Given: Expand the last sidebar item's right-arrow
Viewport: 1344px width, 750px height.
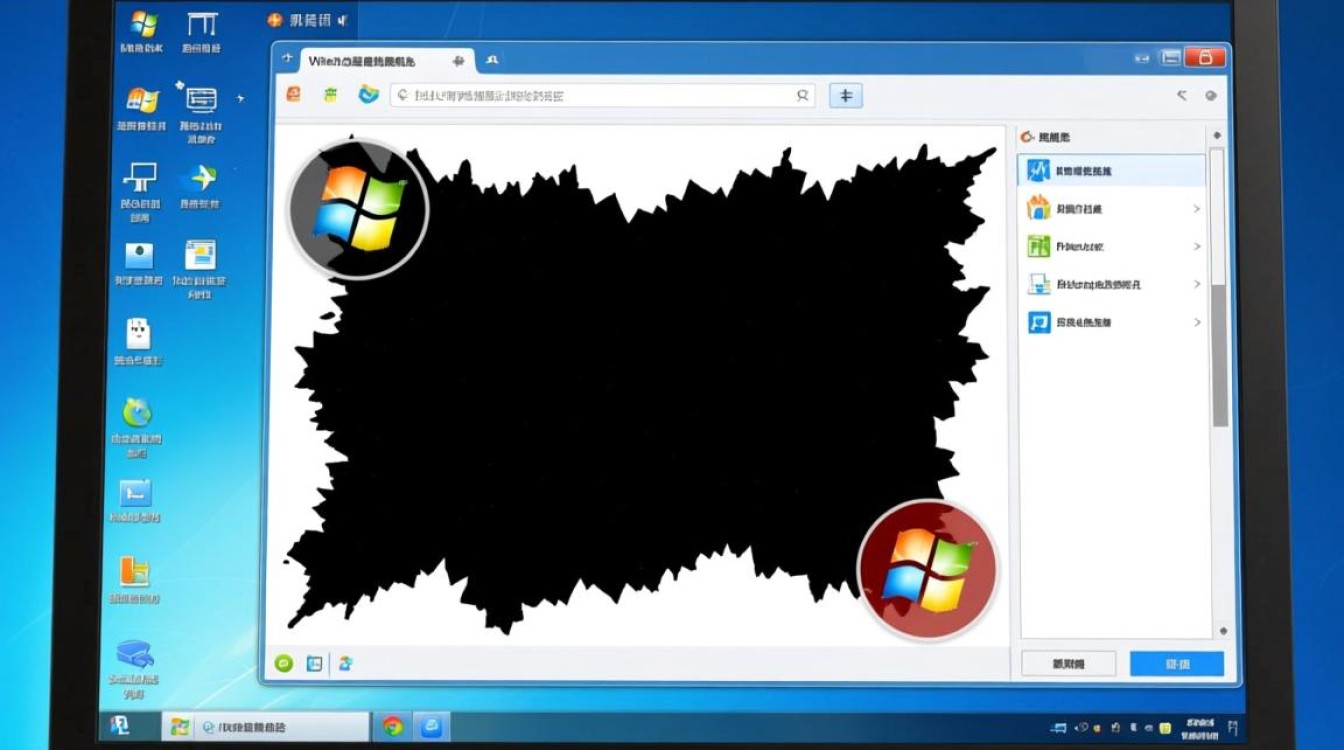Looking at the screenshot, I should [1199, 322].
